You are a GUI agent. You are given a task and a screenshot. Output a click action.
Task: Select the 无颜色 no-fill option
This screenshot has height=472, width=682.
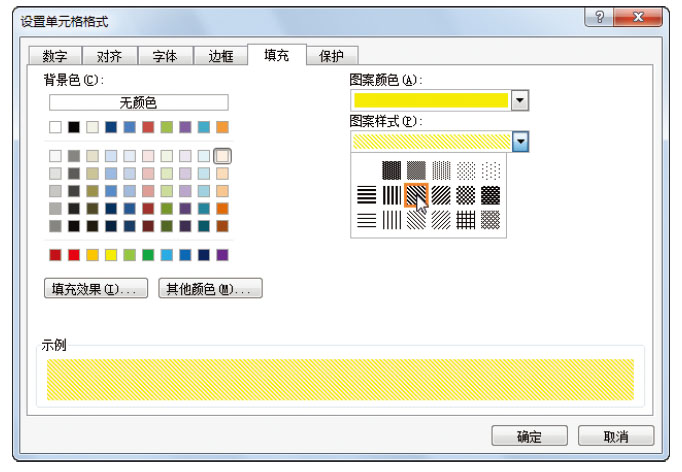[x=138, y=102]
